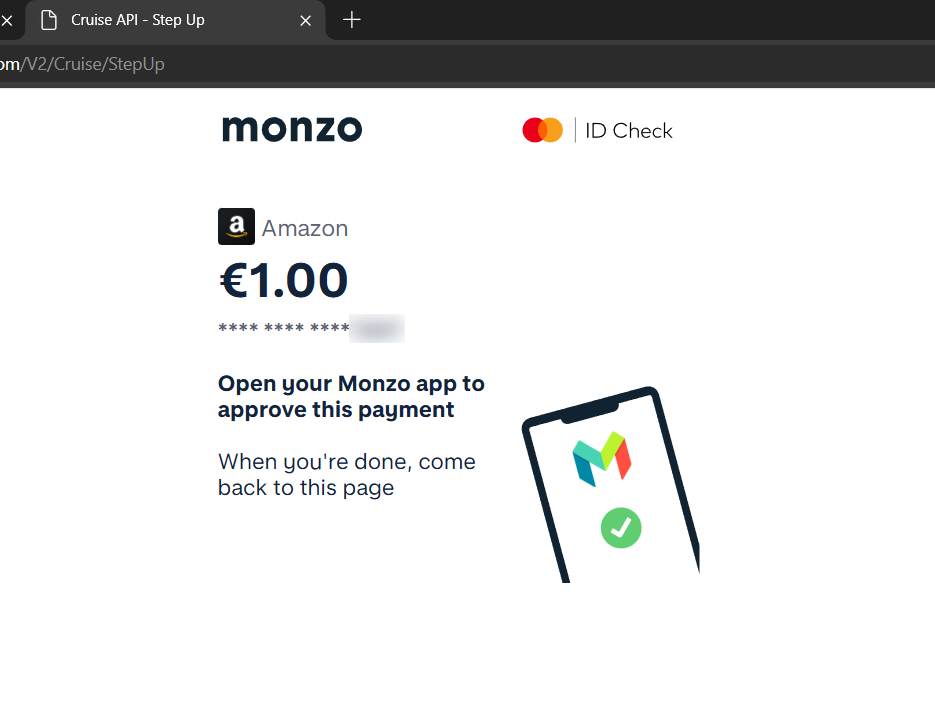Screen dimensions: 935x720
Task: Click the "come back to this page" text
Action: (346, 475)
